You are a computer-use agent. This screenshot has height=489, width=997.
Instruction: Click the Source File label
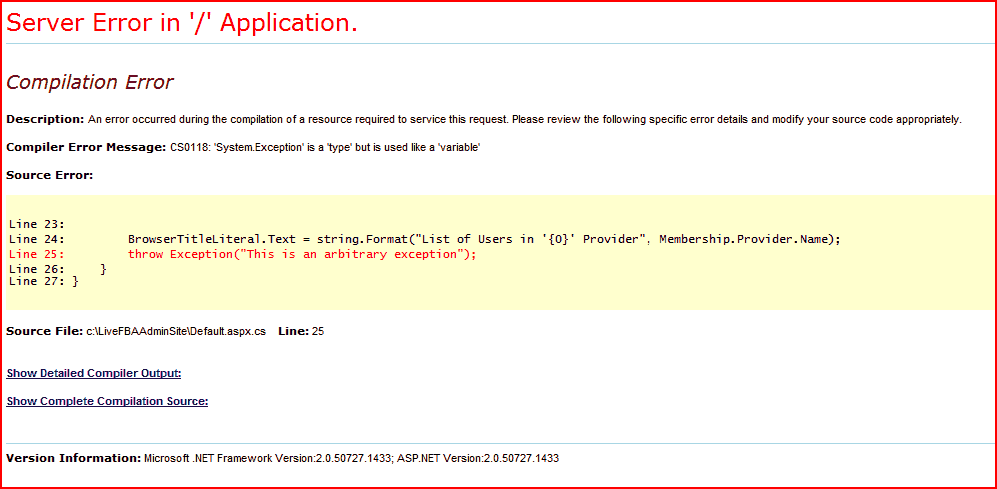(44, 331)
